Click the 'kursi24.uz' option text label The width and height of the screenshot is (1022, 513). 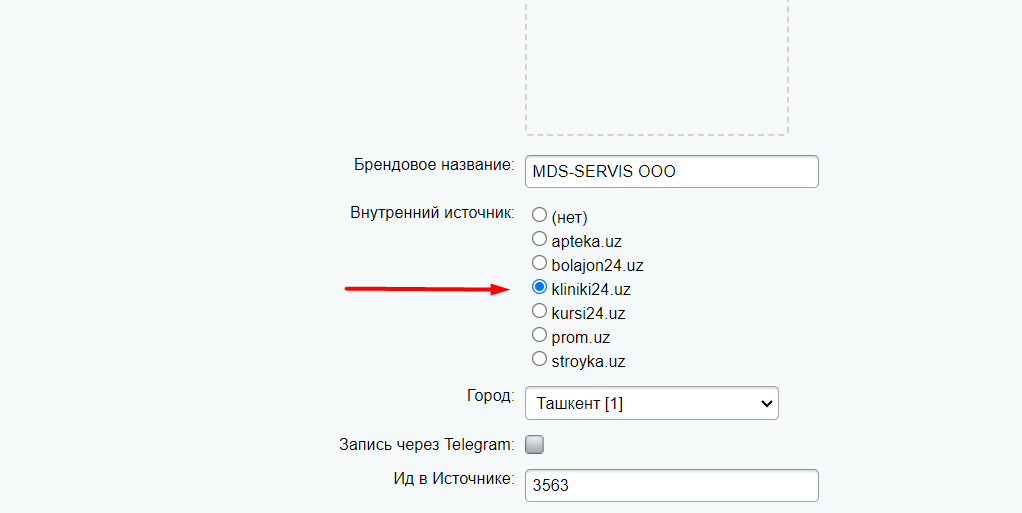click(x=588, y=313)
